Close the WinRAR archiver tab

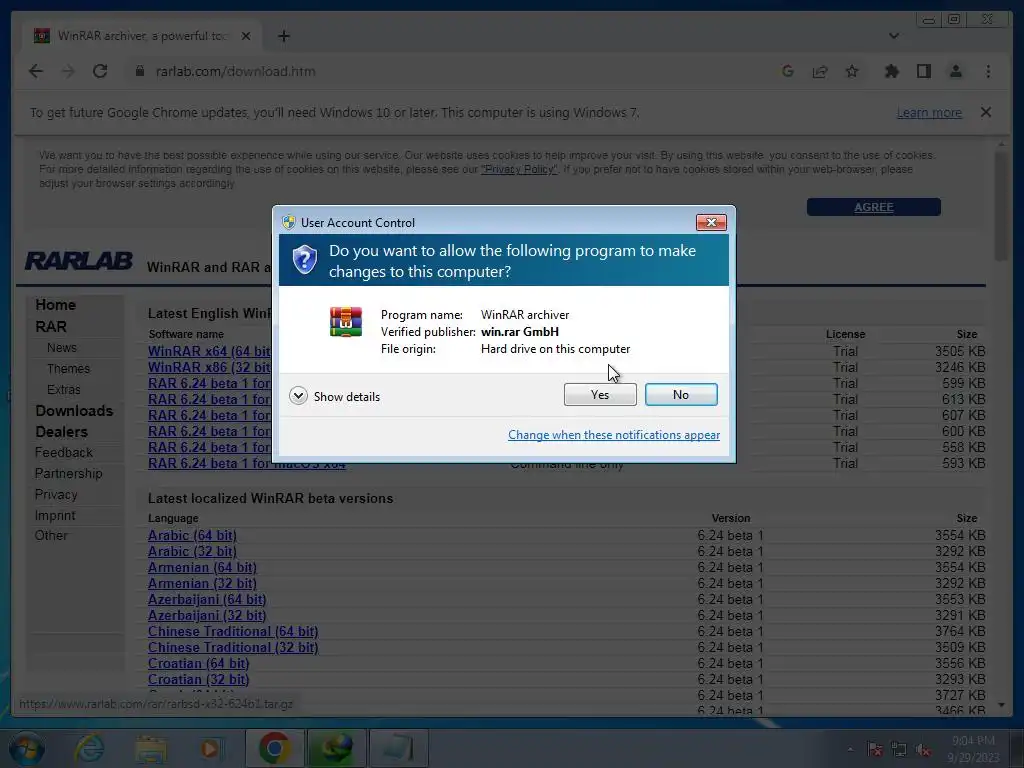246,36
